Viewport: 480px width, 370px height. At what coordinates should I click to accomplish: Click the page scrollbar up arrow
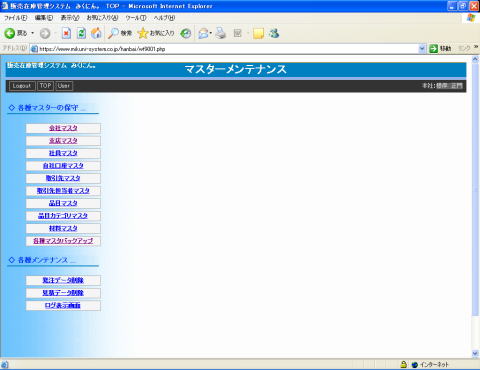(x=475, y=59)
